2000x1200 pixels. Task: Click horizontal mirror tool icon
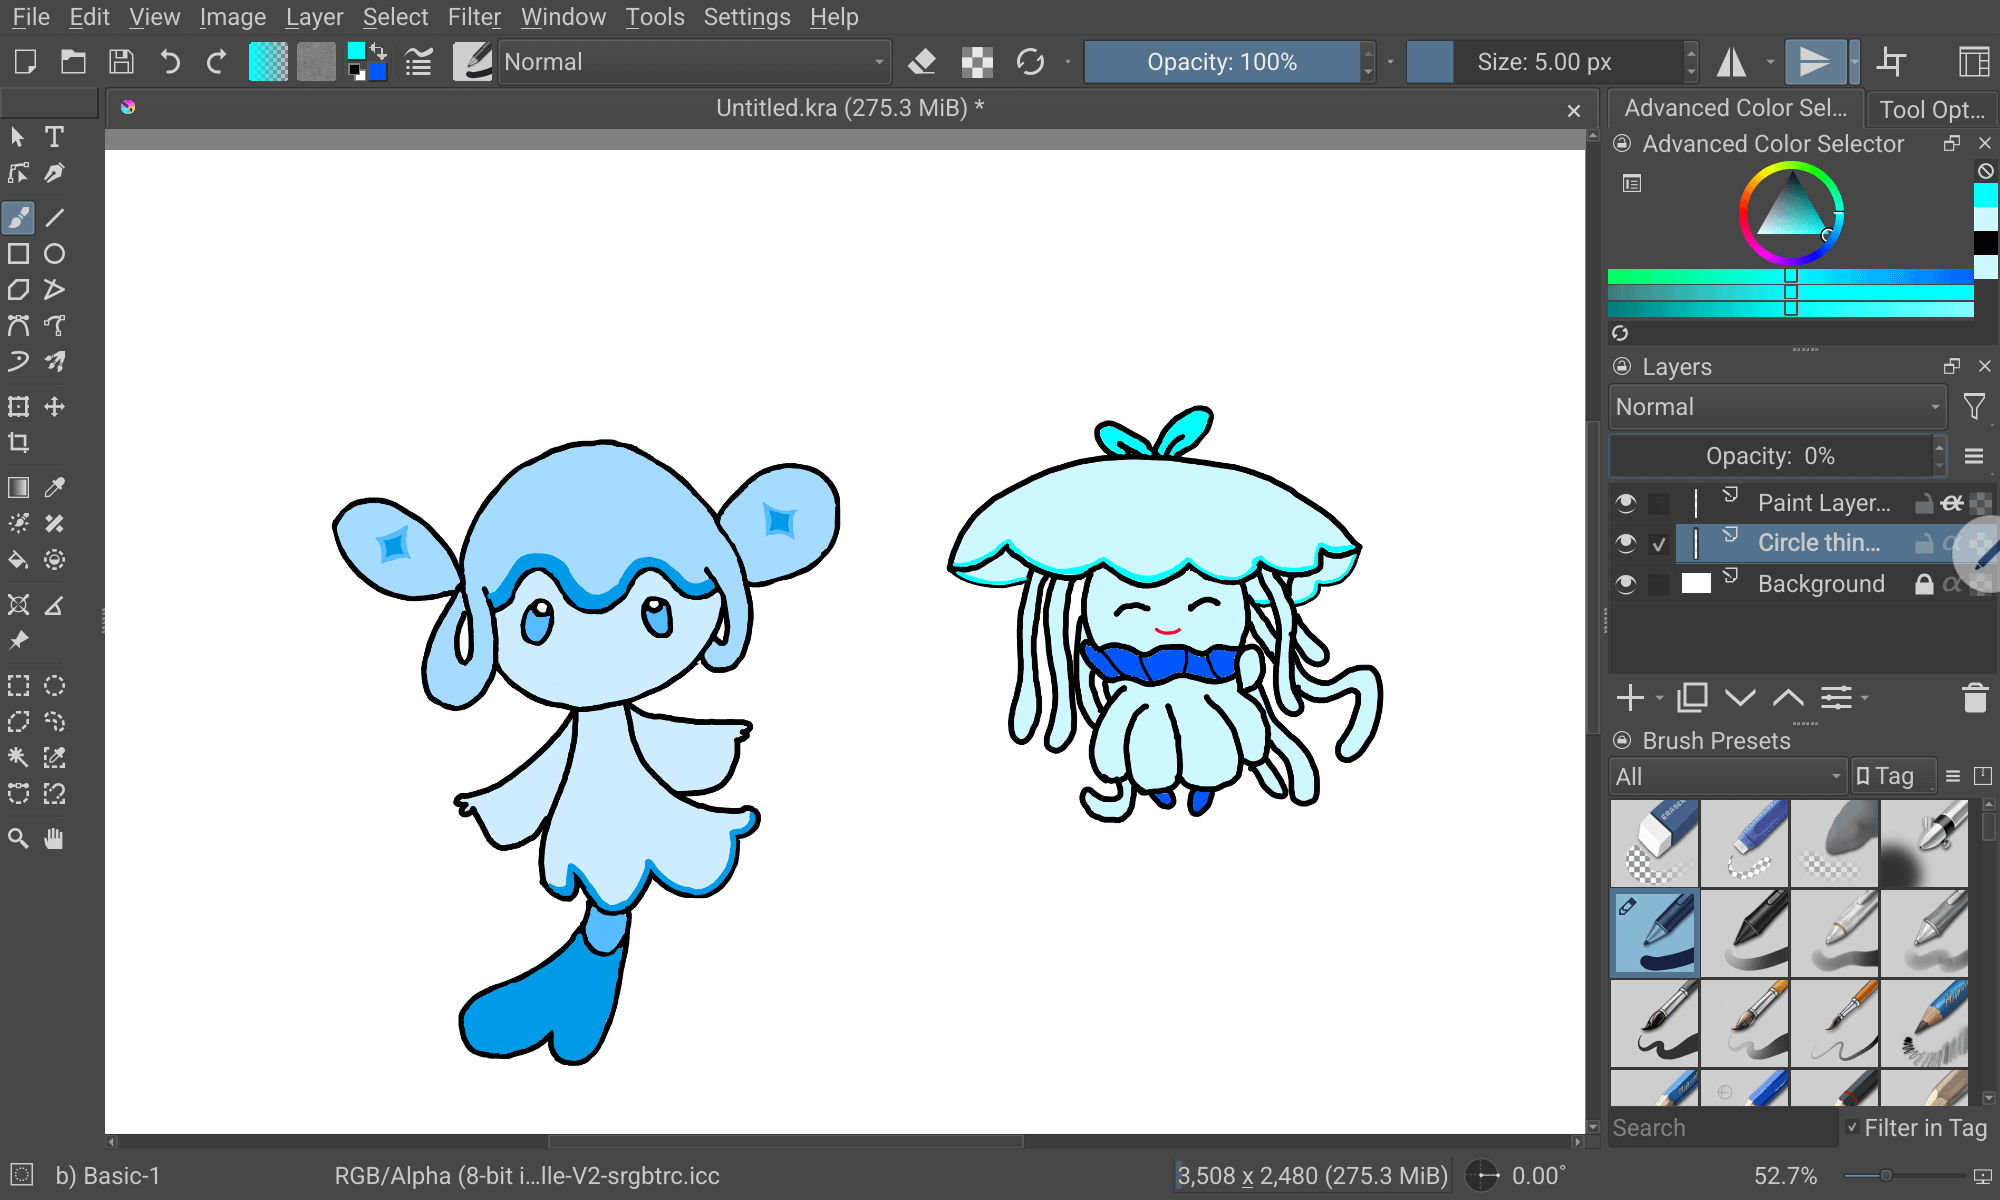pyautogui.click(x=1732, y=62)
